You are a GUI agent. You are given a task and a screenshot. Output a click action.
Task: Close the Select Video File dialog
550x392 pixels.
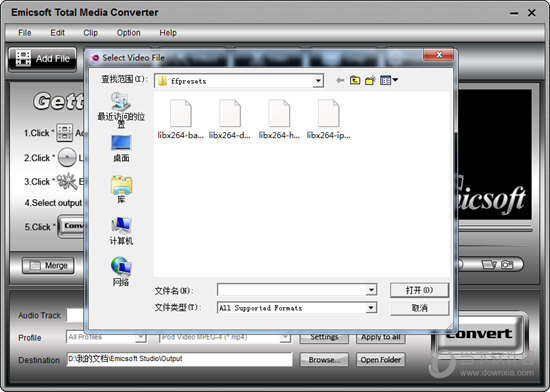click(x=438, y=55)
